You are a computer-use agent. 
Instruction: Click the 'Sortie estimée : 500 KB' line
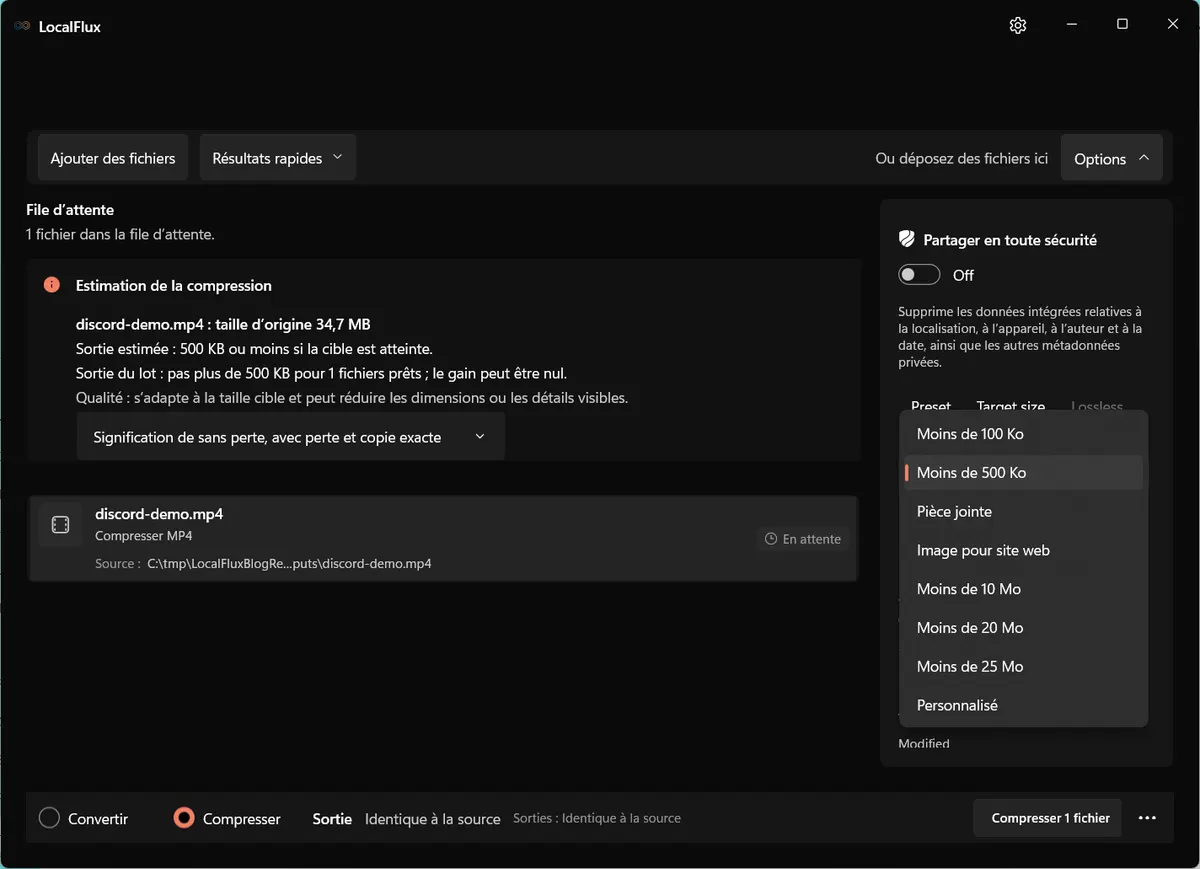click(254, 350)
